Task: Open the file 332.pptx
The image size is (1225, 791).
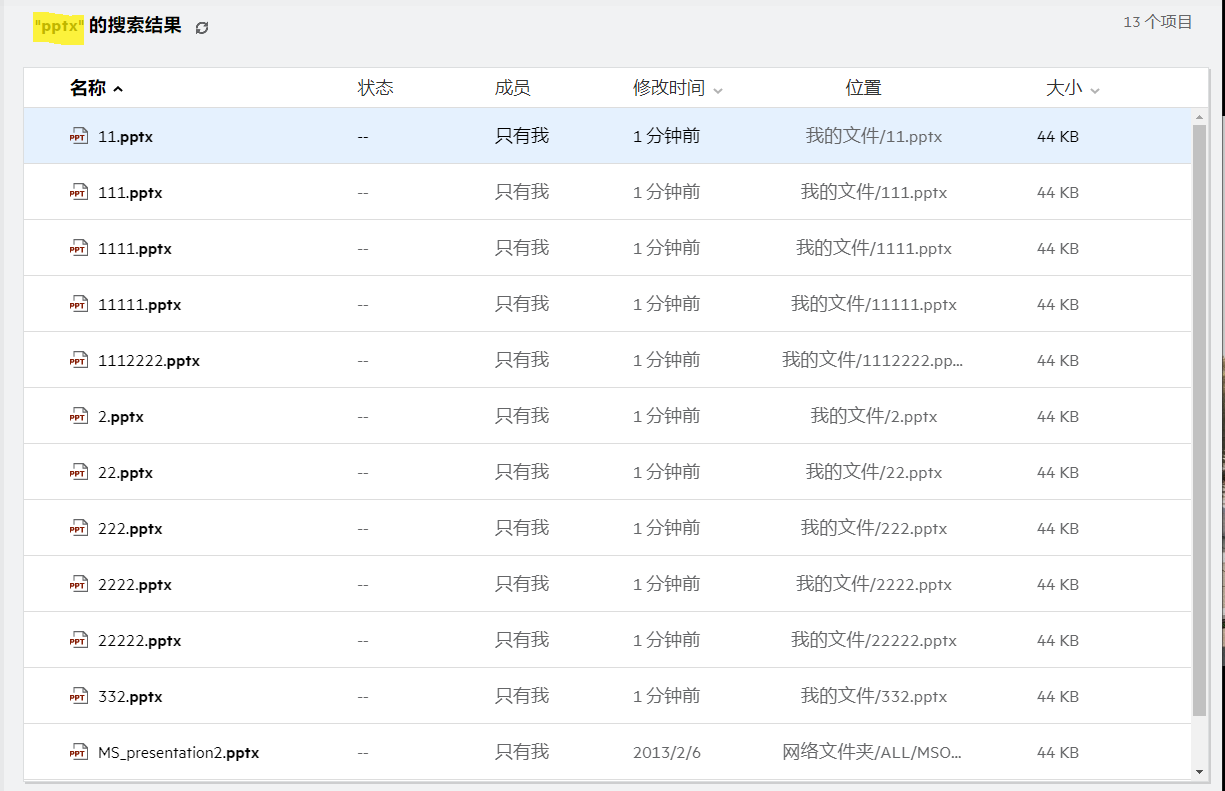Action: (x=130, y=697)
